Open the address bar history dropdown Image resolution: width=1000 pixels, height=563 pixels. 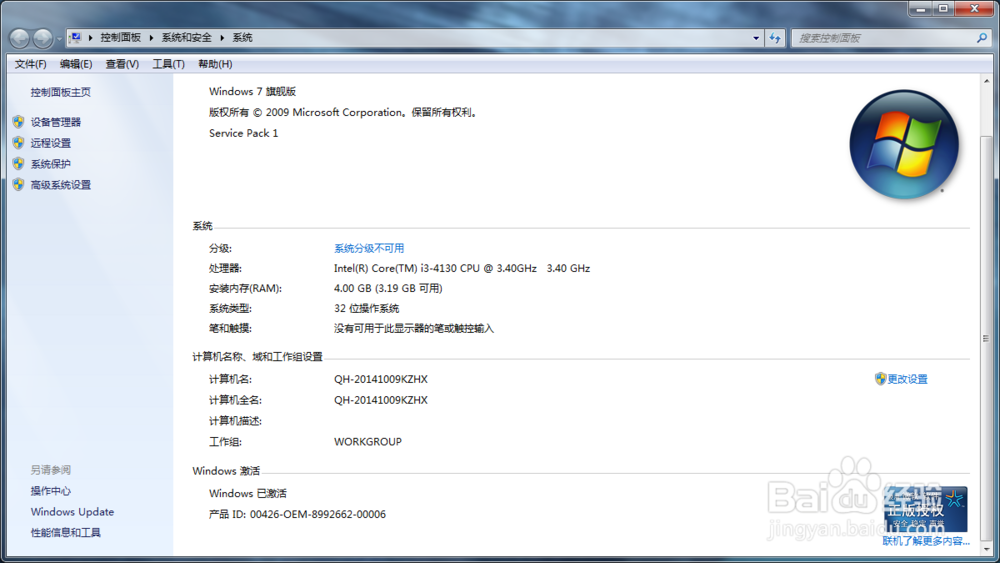[x=756, y=38]
